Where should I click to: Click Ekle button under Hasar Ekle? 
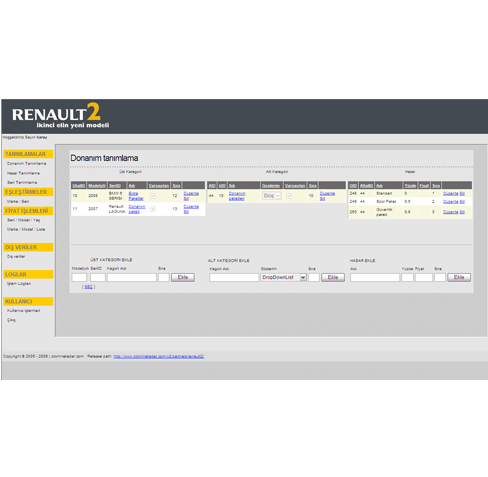coord(459,277)
